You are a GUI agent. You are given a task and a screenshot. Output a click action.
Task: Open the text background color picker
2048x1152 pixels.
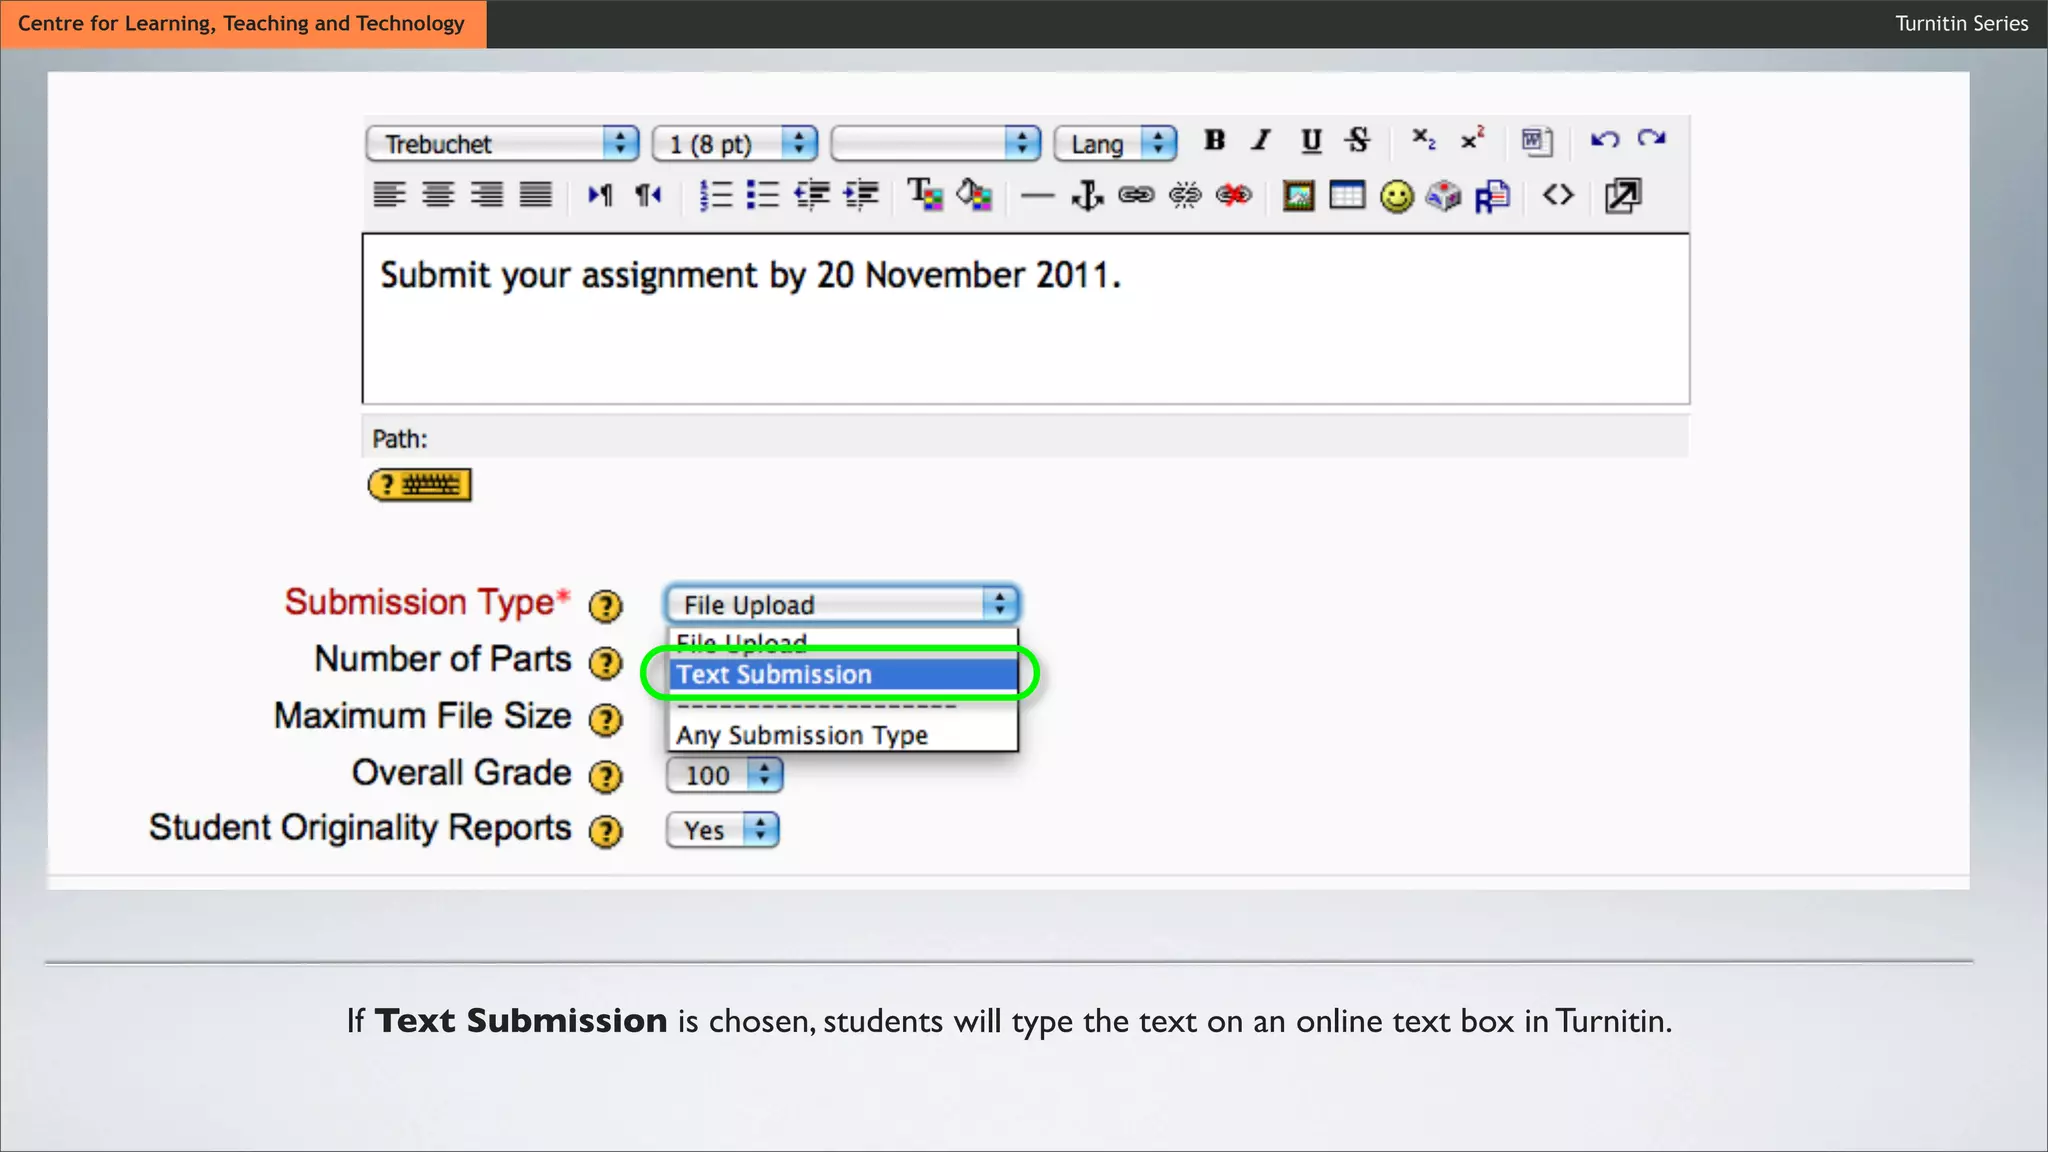(x=974, y=195)
